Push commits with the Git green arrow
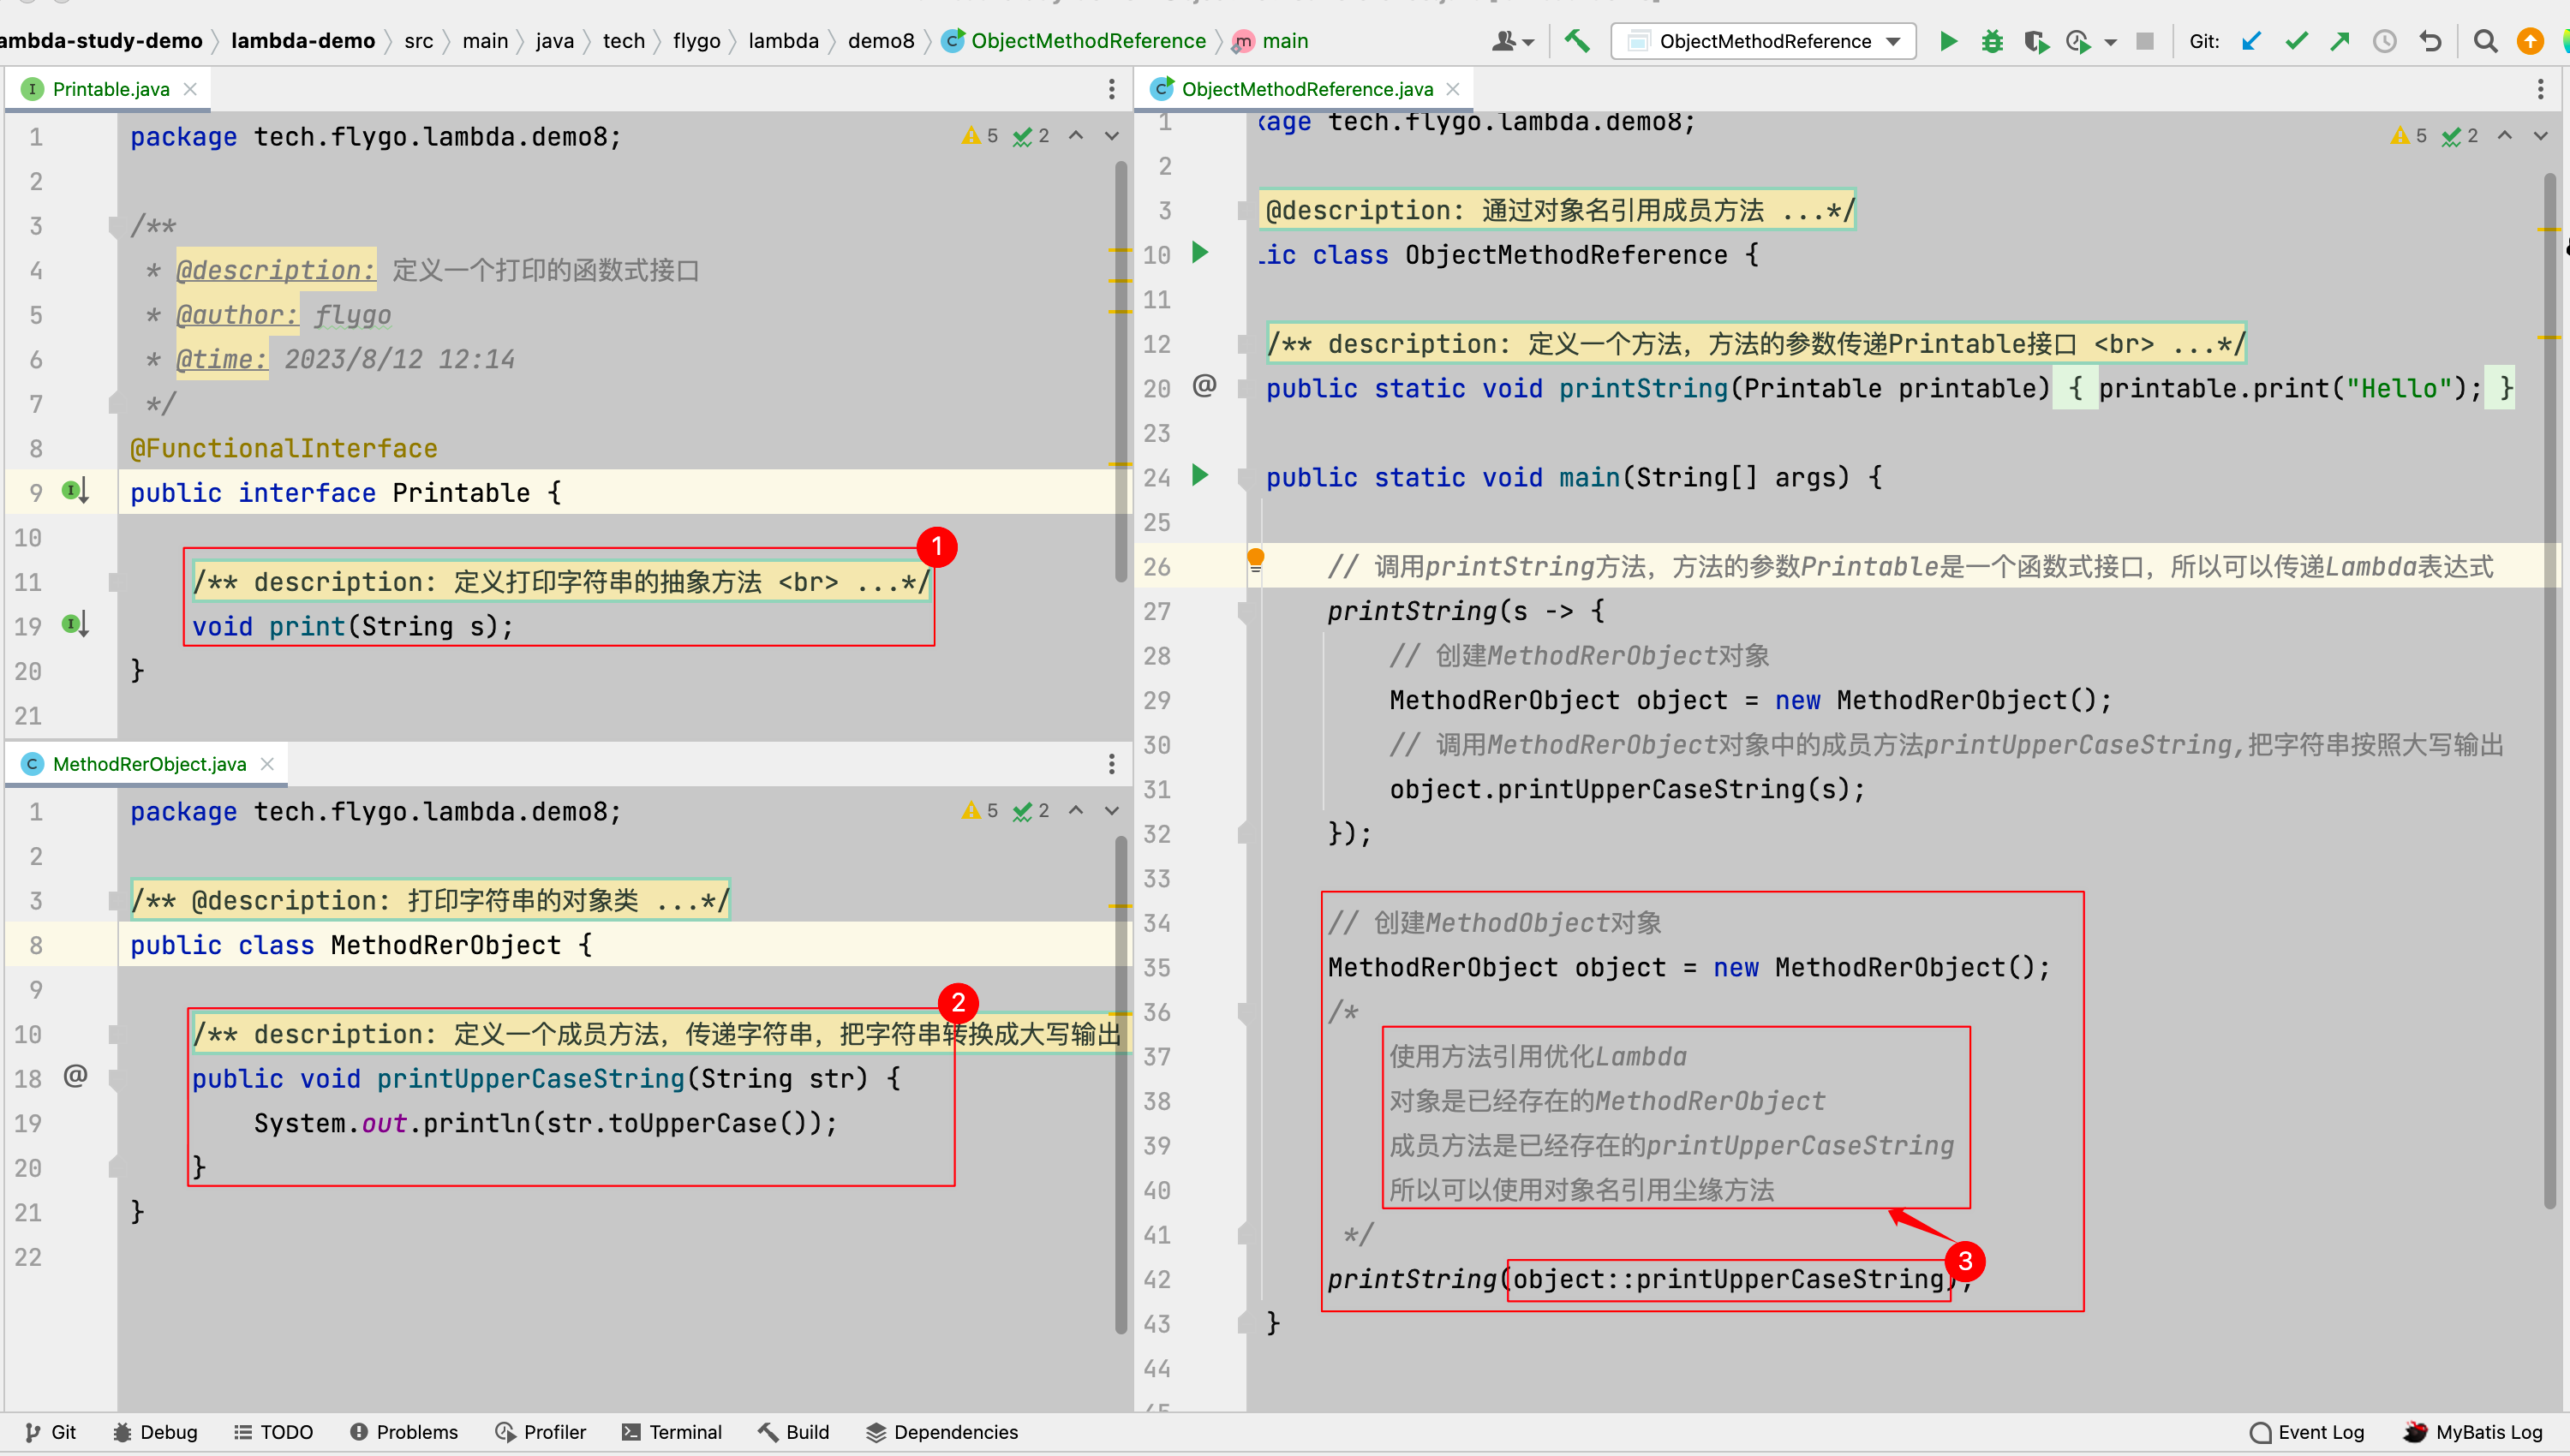Screen dimensions: 2570x1456 point(2340,41)
